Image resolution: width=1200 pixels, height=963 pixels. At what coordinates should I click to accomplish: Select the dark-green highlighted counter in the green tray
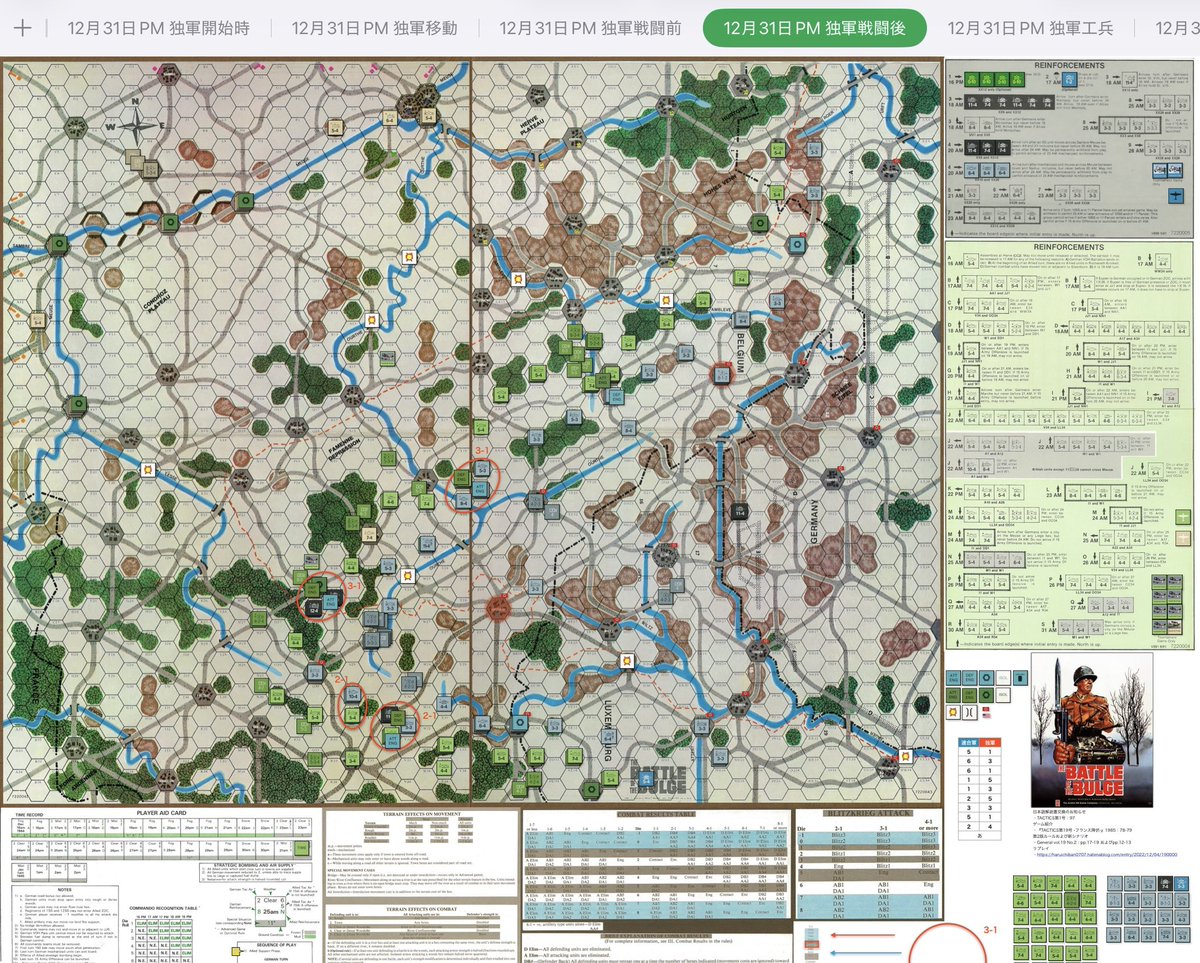[1072, 900]
